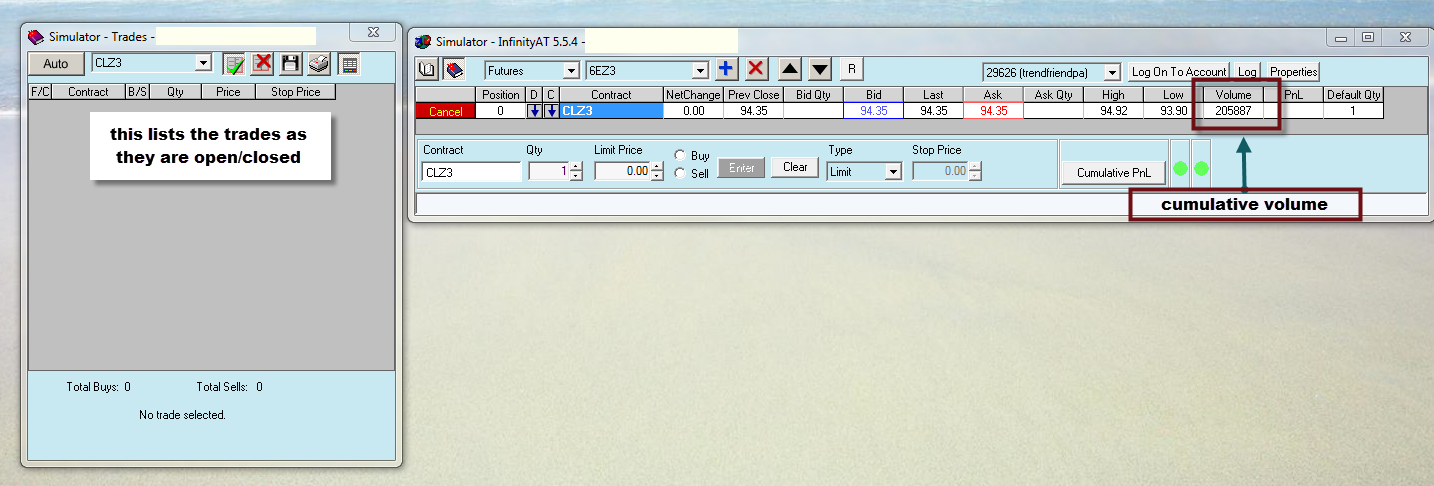Click the 'No trade selected.' status text
Viewport: 1434px width, 486px height.
coord(183,415)
